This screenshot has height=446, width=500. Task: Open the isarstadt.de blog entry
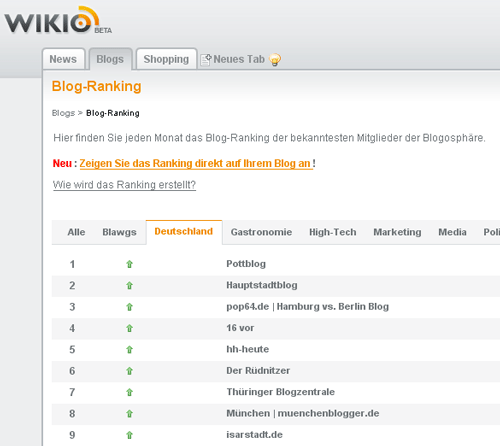pyautogui.click(x=254, y=434)
